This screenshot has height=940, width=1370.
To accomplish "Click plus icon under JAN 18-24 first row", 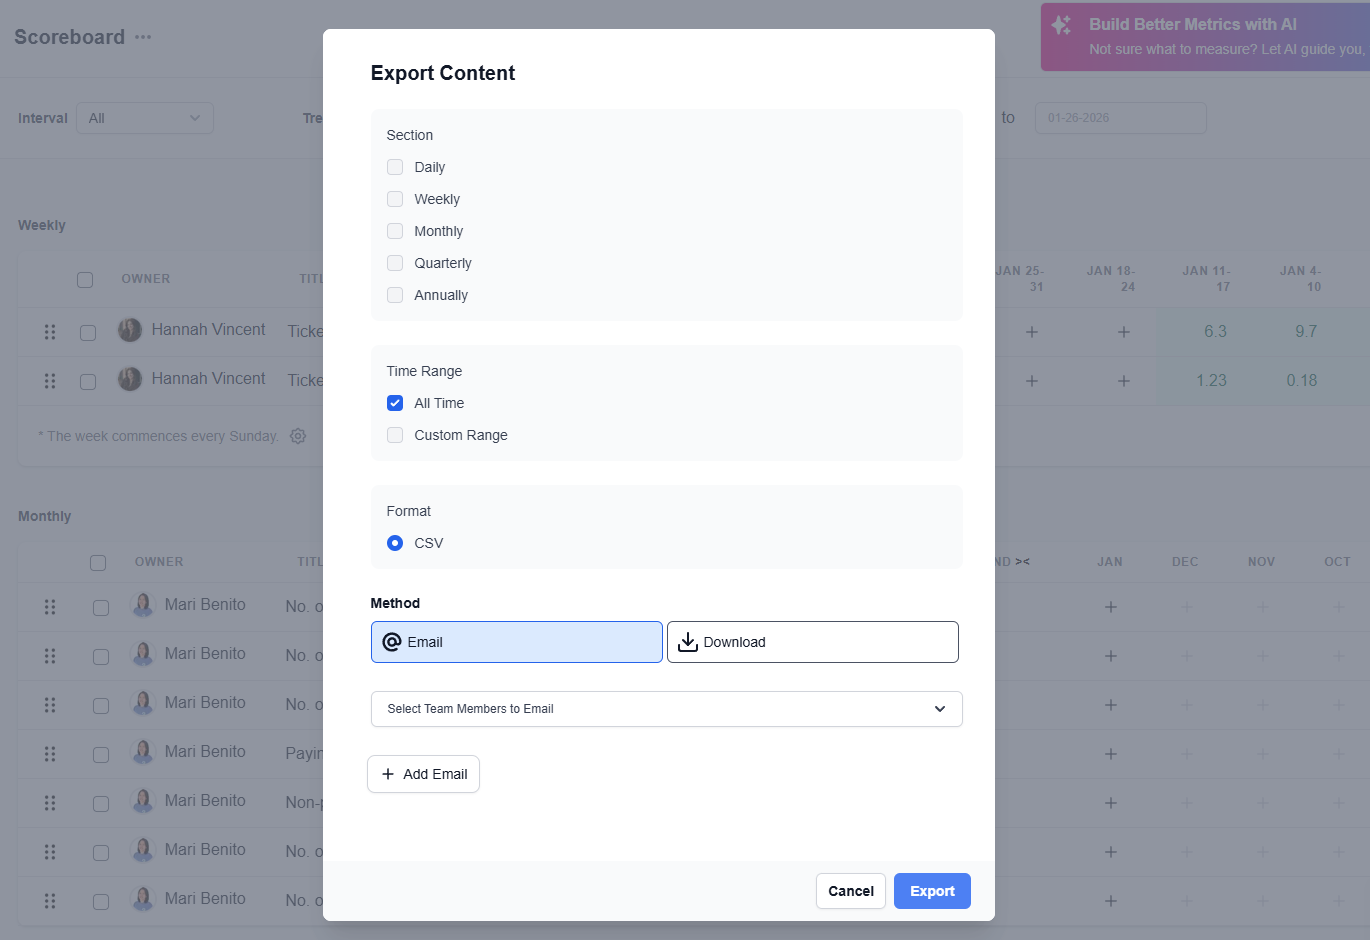I will 1124,332.
